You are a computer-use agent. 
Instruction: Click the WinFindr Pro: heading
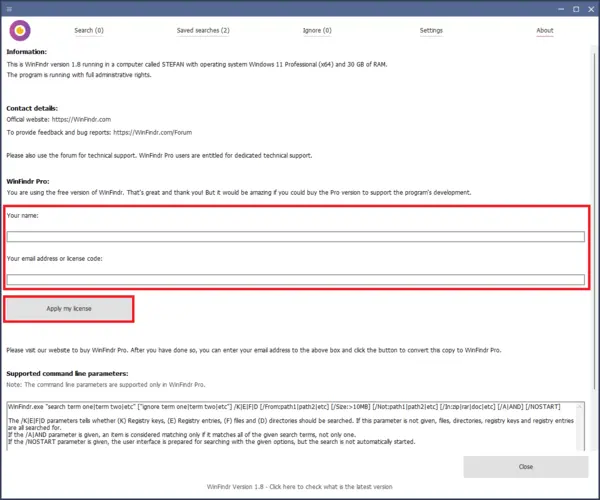tap(28, 181)
